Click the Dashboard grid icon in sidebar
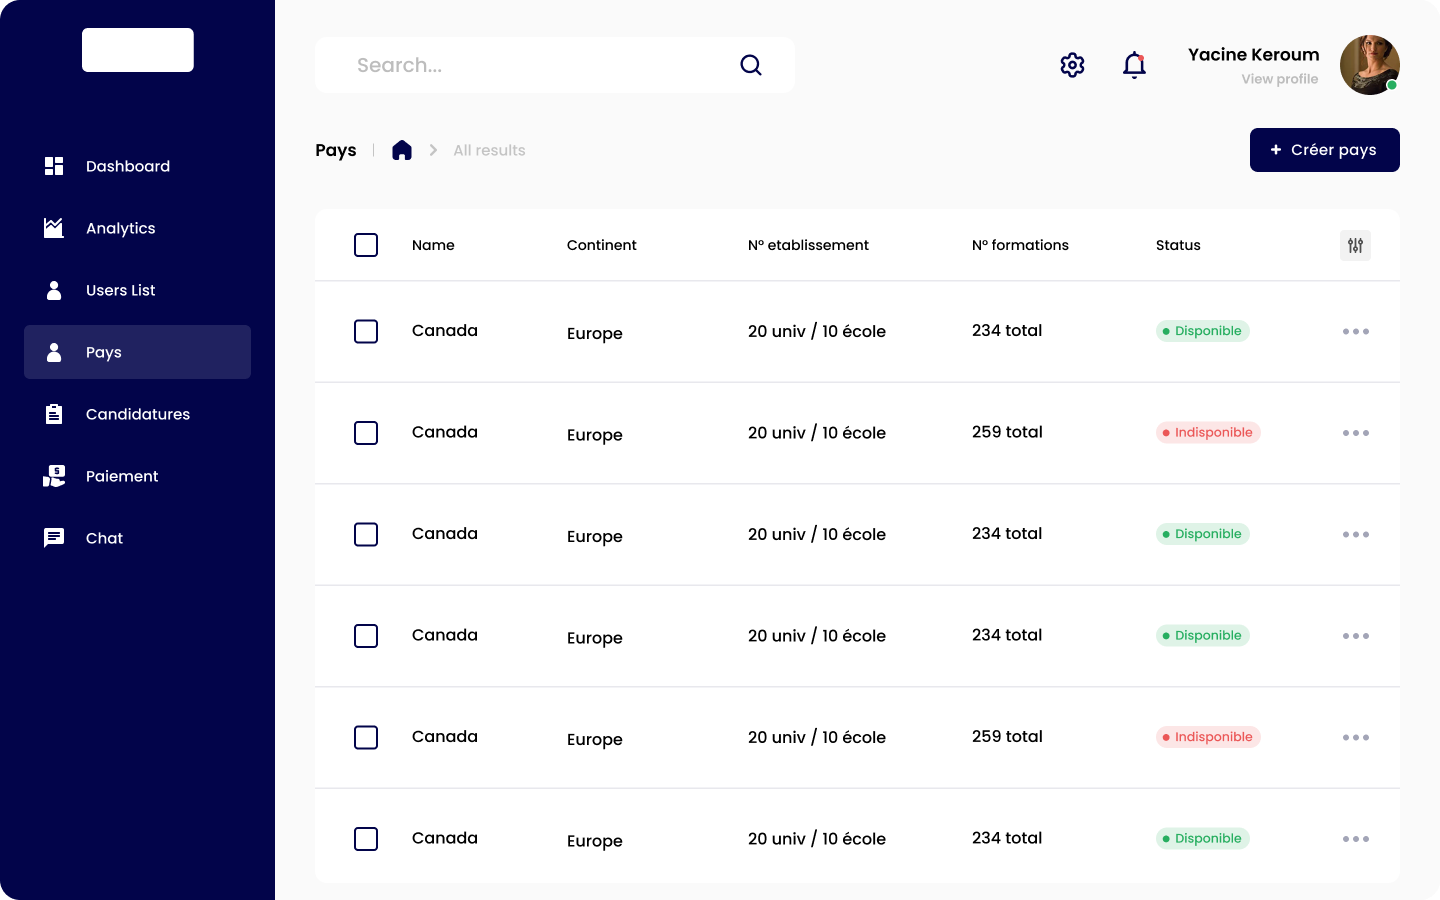The width and height of the screenshot is (1440, 900). pos(54,166)
